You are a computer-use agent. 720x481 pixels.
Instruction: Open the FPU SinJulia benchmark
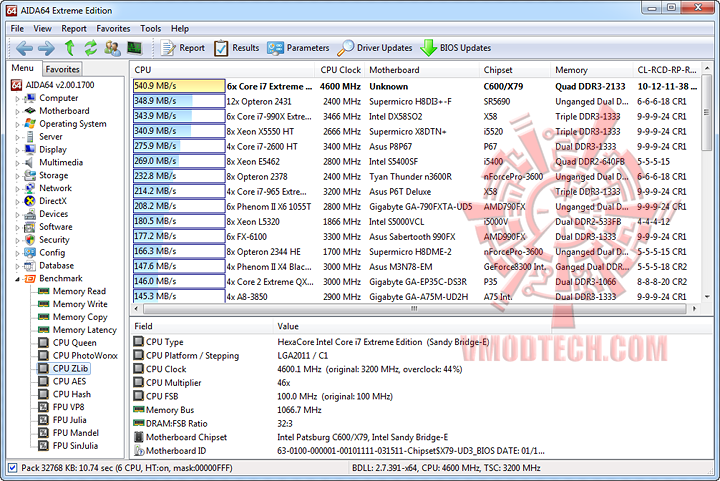coord(68,445)
